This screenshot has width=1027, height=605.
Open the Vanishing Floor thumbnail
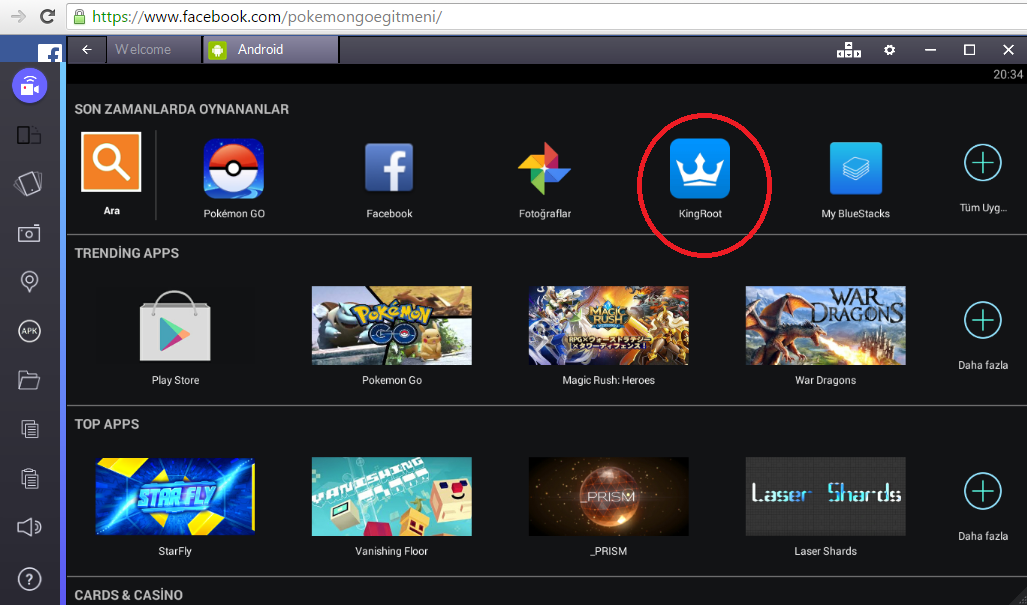[392, 496]
